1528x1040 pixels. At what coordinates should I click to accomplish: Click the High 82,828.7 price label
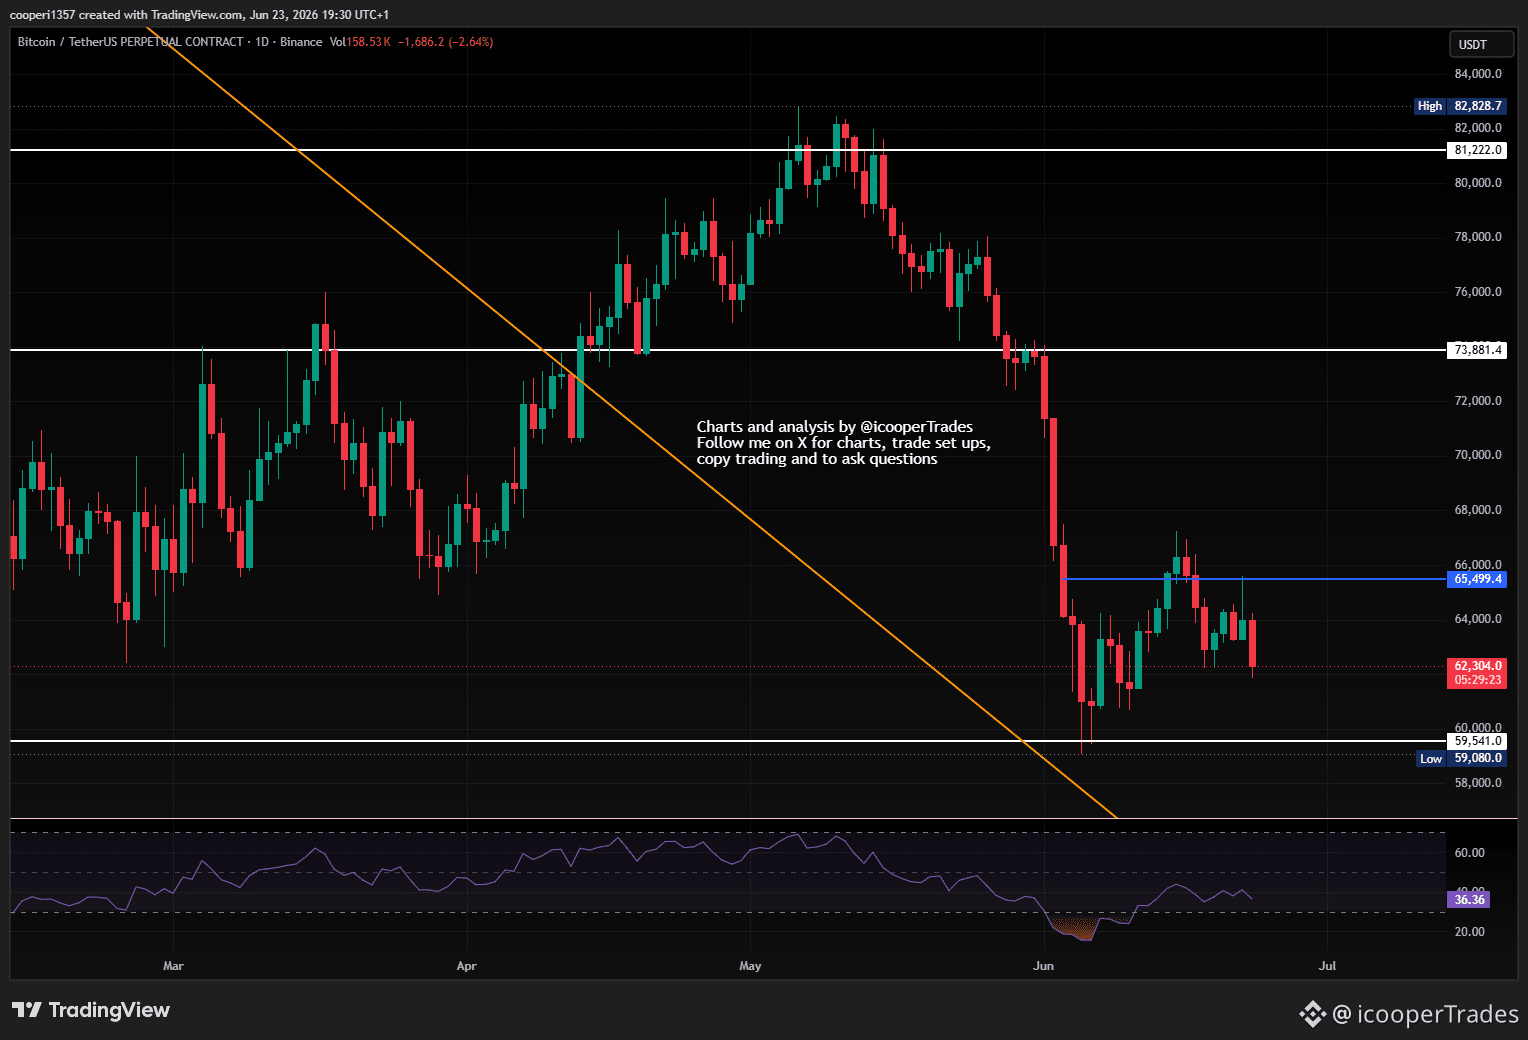point(1460,106)
